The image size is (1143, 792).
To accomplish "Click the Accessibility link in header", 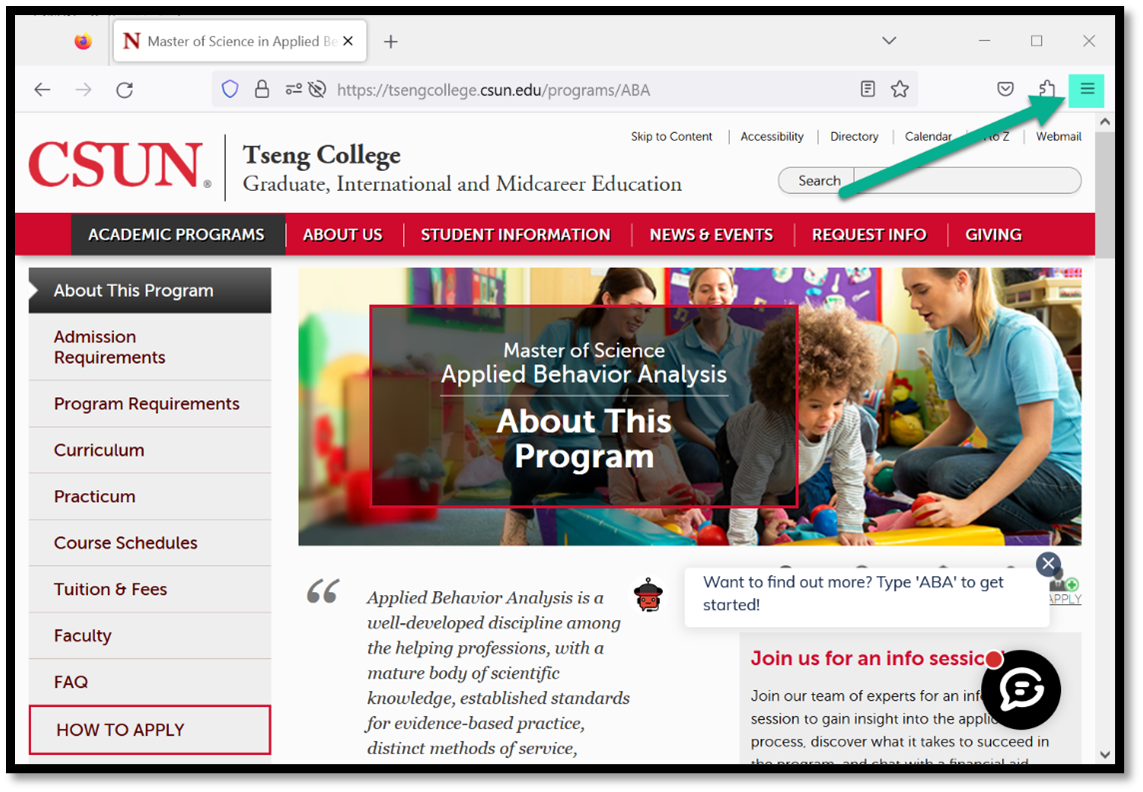I will click(771, 137).
